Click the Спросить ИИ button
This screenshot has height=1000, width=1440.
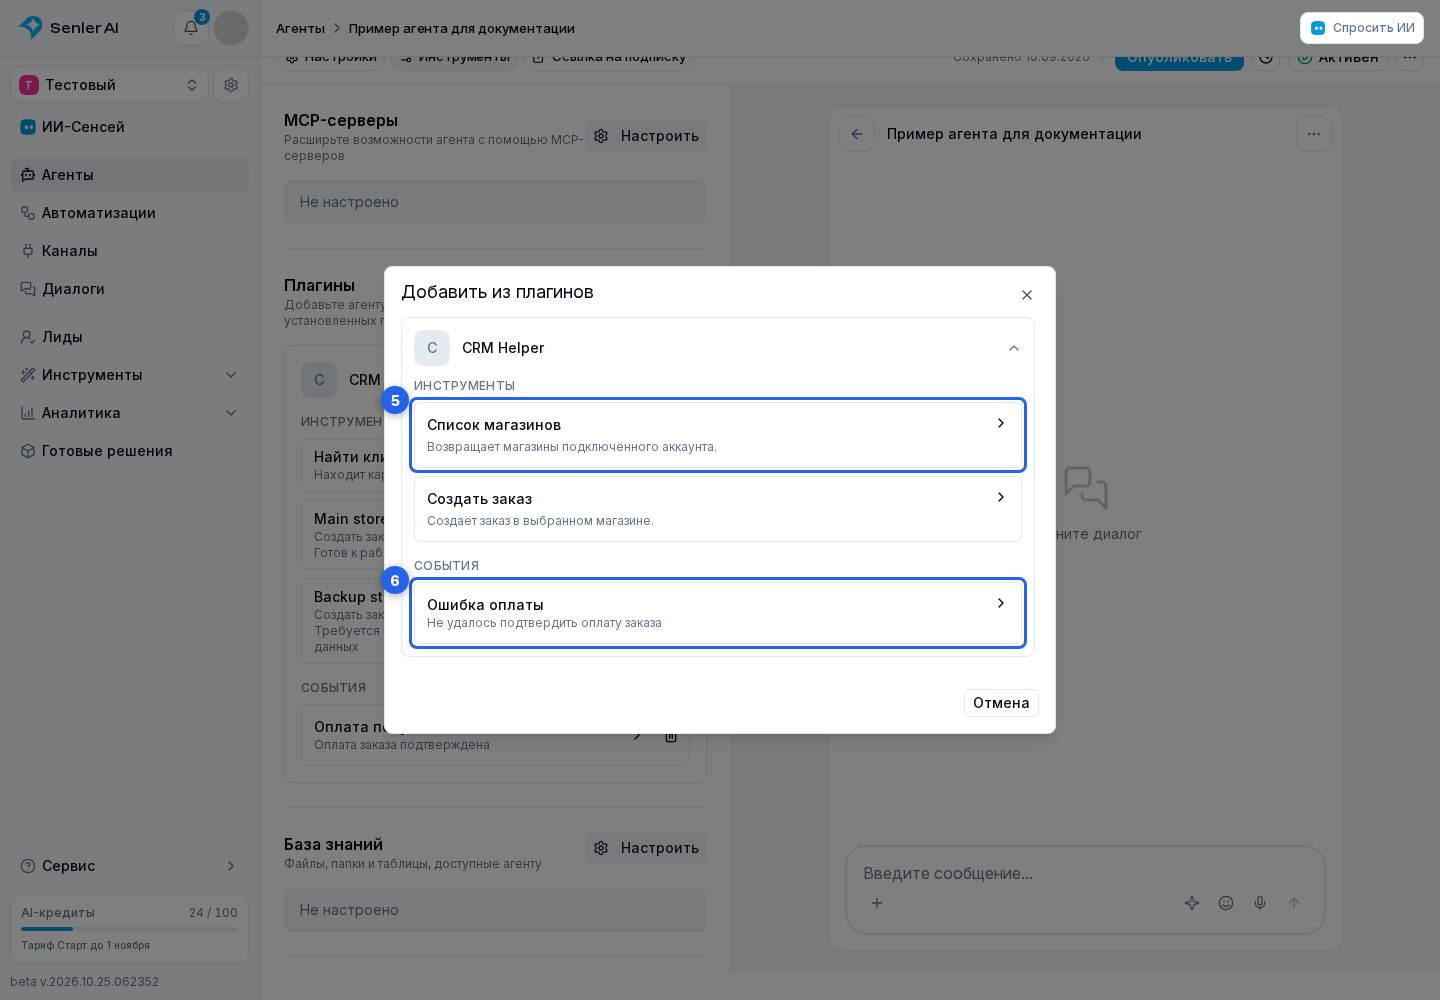point(1362,28)
